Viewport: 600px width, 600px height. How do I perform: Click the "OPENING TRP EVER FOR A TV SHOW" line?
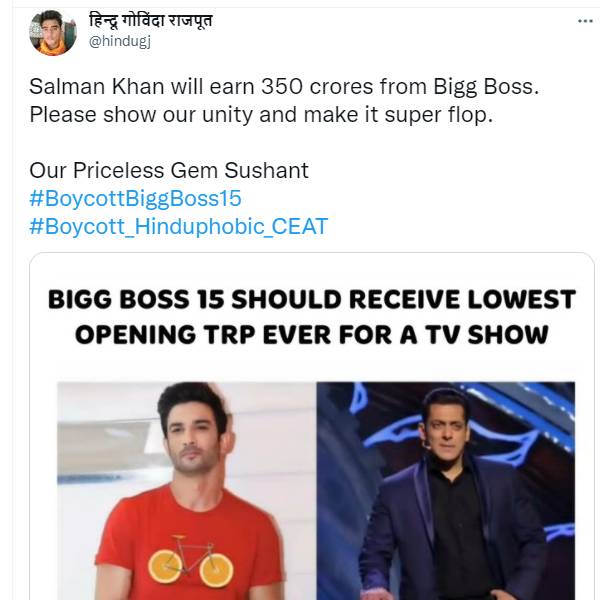coord(313,333)
